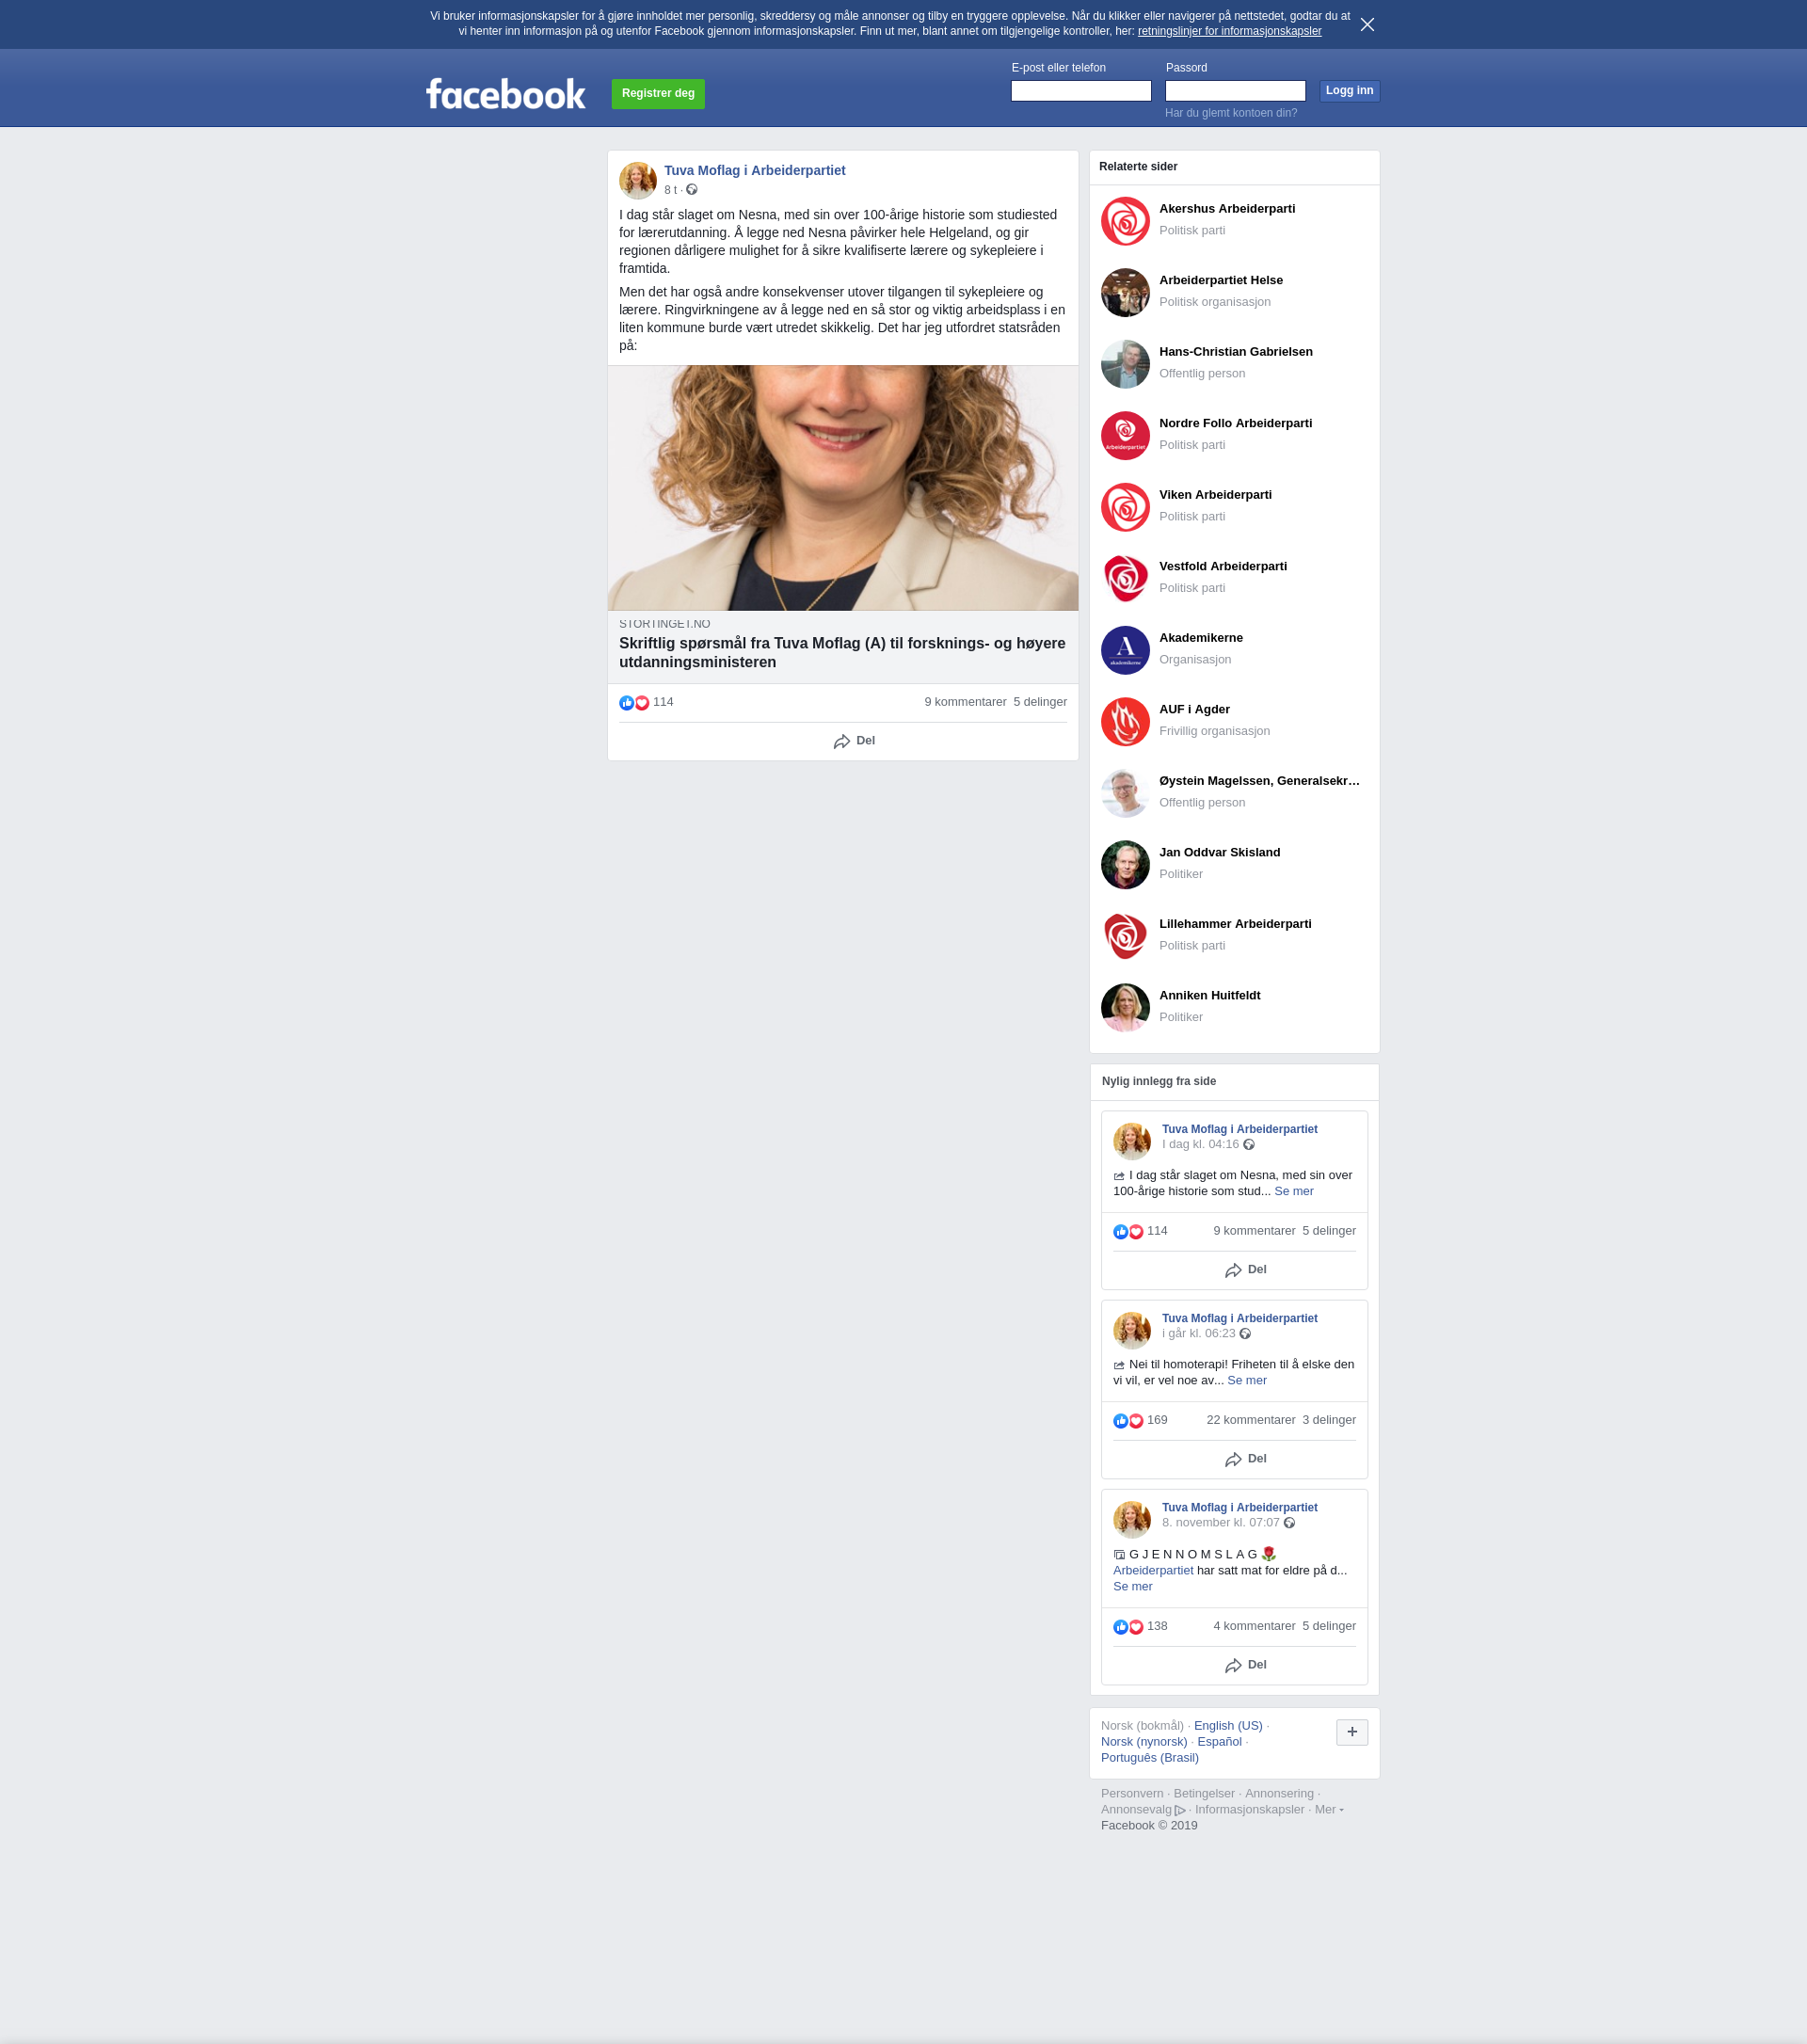Click the Nordre Follo Arbeiderparti logo
Screen dimensions: 1807x2044
pos(1125,435)
